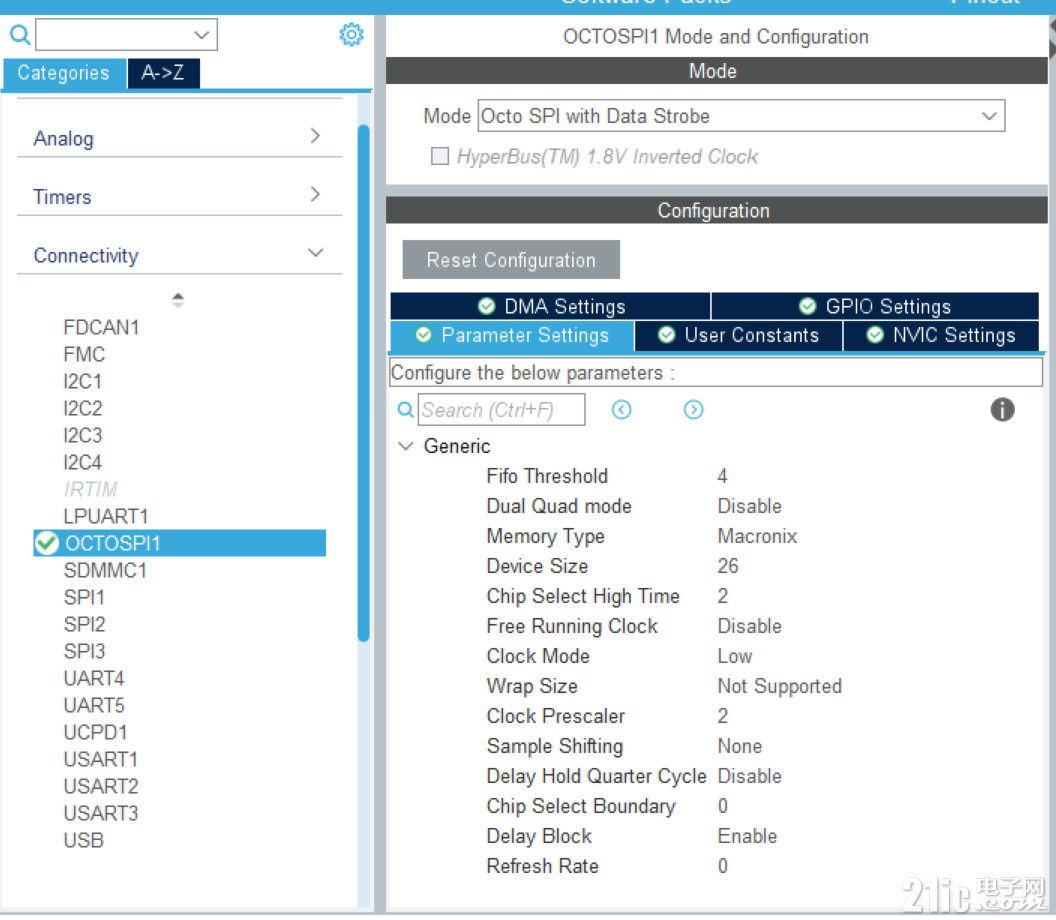1056x920 pixels.
Task: Click the search magnifier icon in sidebar
Action: pyautogui.click(x=20, y=33)
